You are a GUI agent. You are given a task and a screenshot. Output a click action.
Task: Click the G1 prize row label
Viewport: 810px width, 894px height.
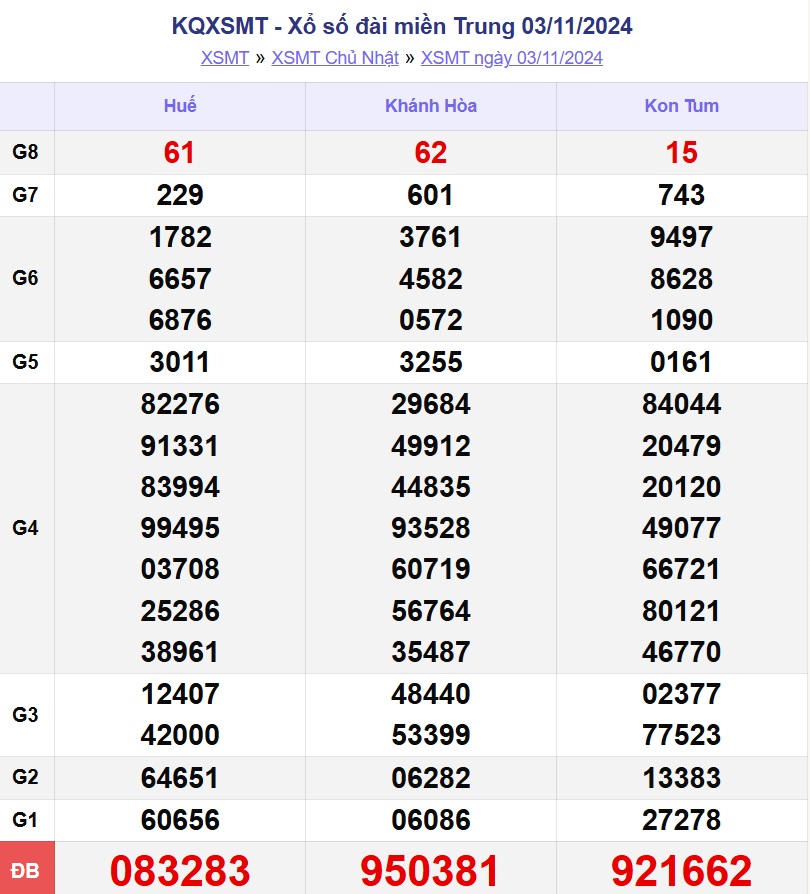click(26, 820)
